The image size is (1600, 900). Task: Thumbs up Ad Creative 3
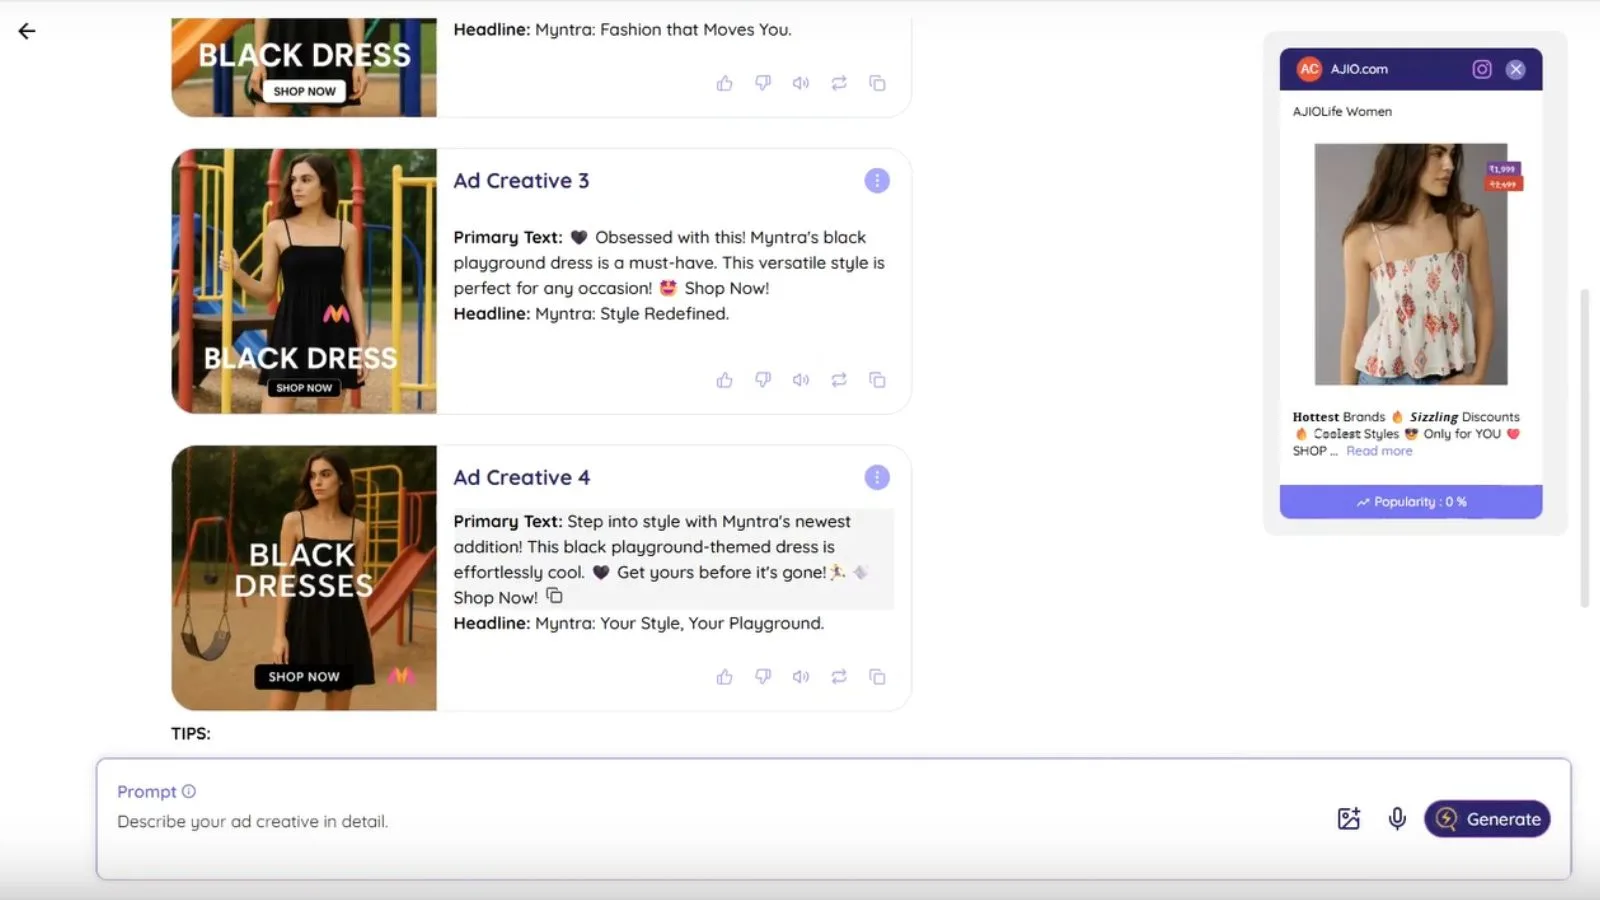725,380
